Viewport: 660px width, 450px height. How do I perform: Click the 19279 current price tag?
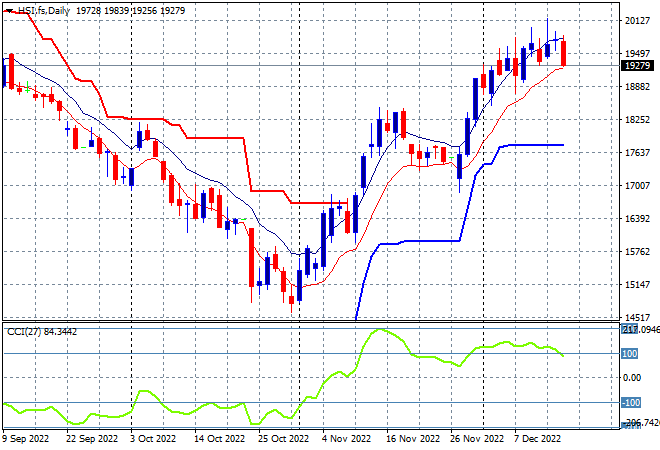tap(638, 66)
